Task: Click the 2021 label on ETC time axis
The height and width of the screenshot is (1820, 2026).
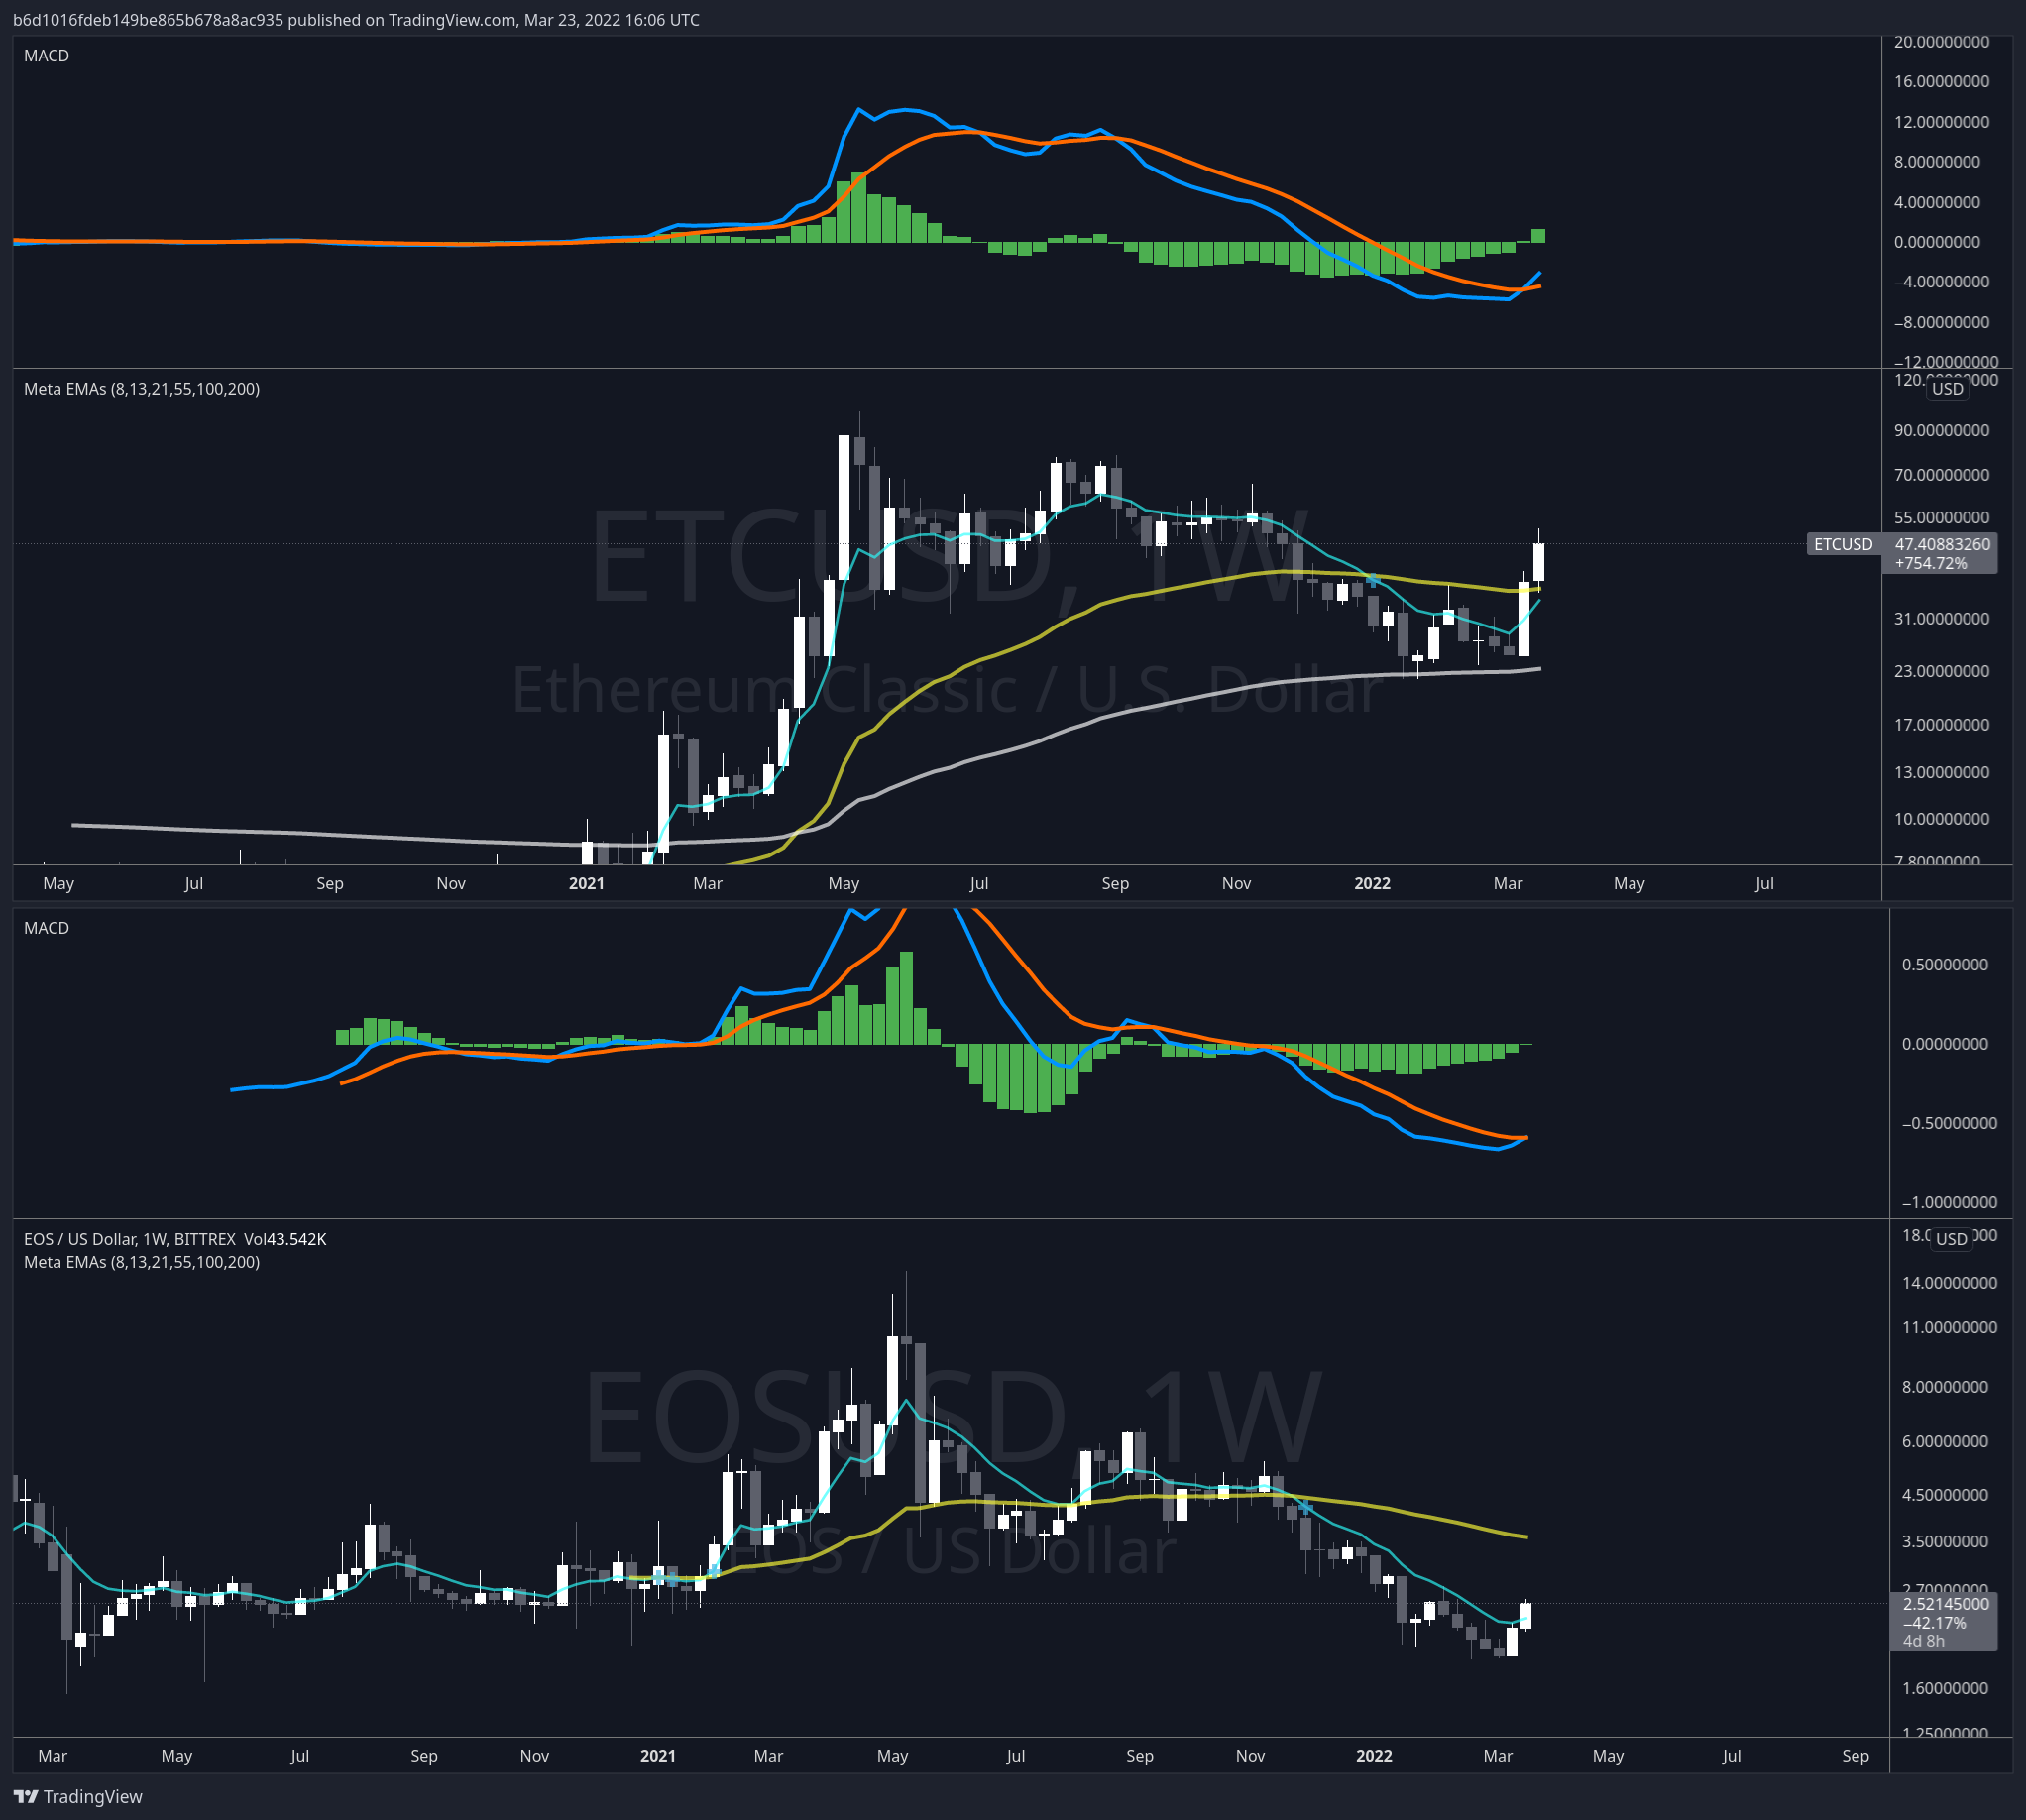Action: 586,883
